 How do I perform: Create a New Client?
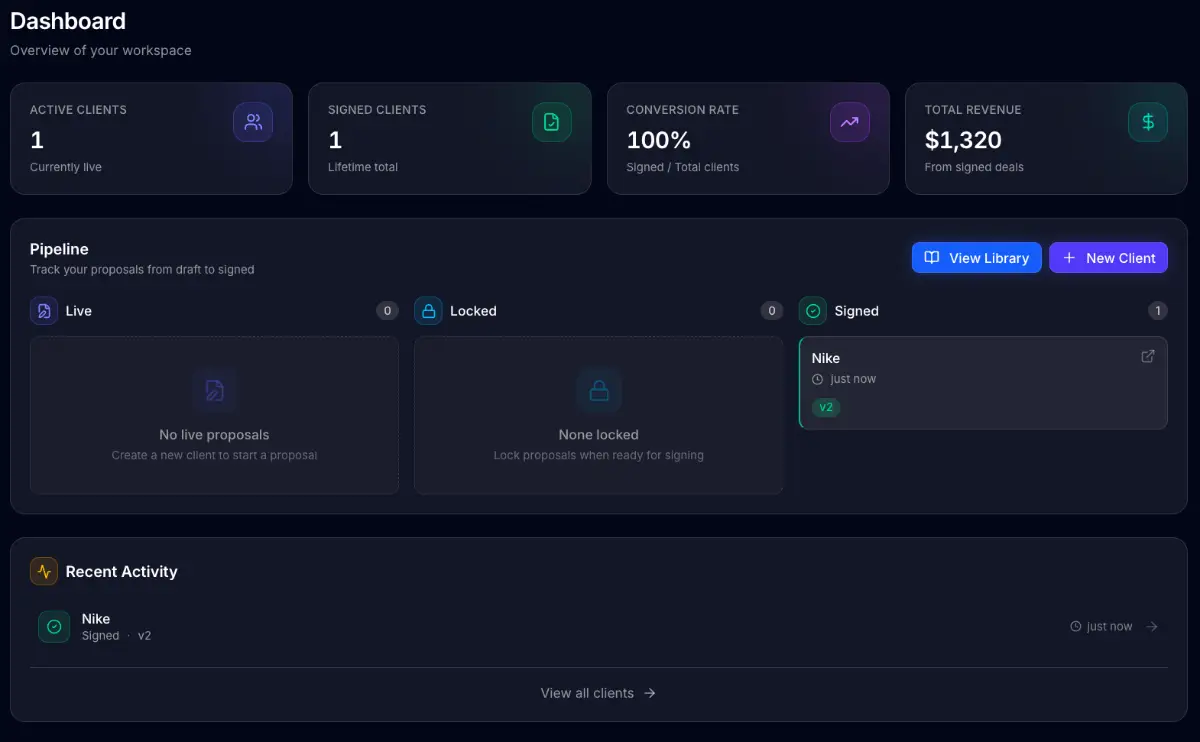(x=1108, y=258)
